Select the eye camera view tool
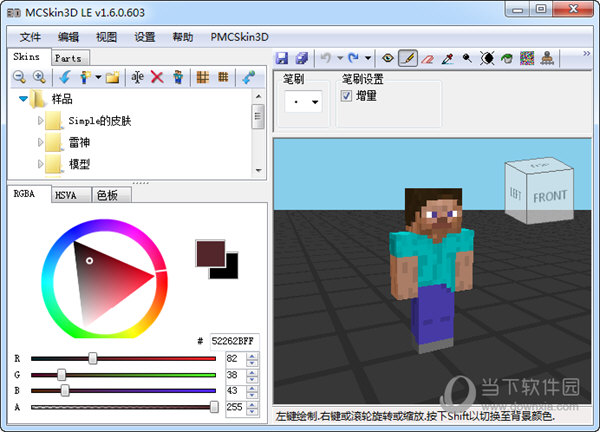This screenshot has height=432, width=600. [x=388, y=58]
